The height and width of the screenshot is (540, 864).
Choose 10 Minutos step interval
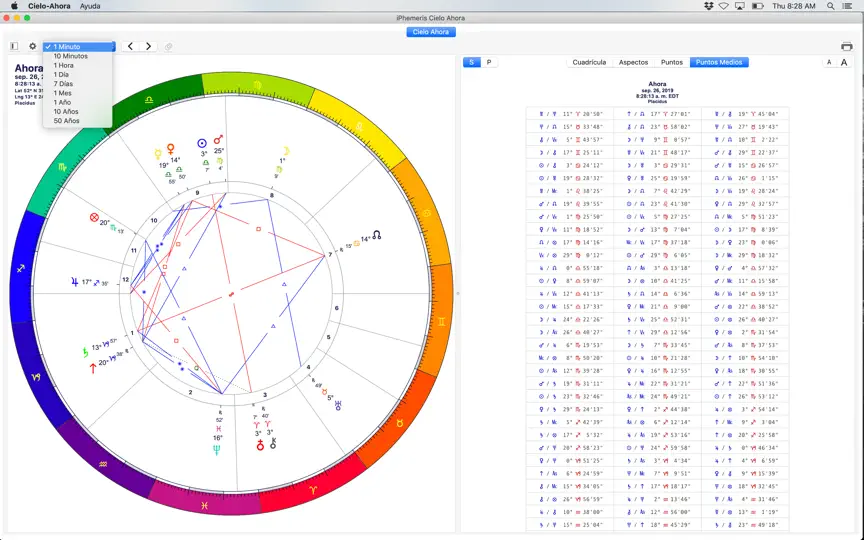click(x=78, y=56)
